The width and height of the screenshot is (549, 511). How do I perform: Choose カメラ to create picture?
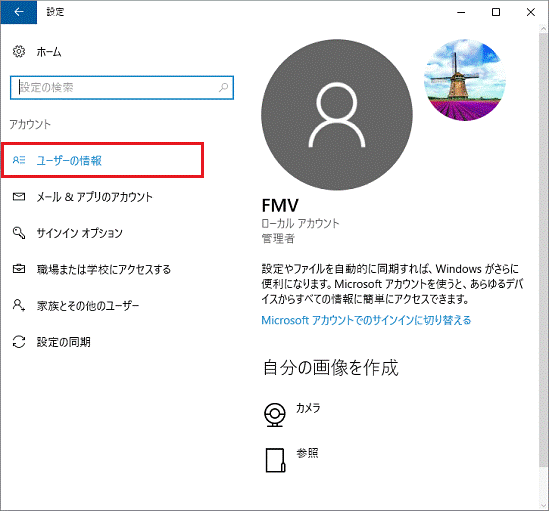point(308,408)
